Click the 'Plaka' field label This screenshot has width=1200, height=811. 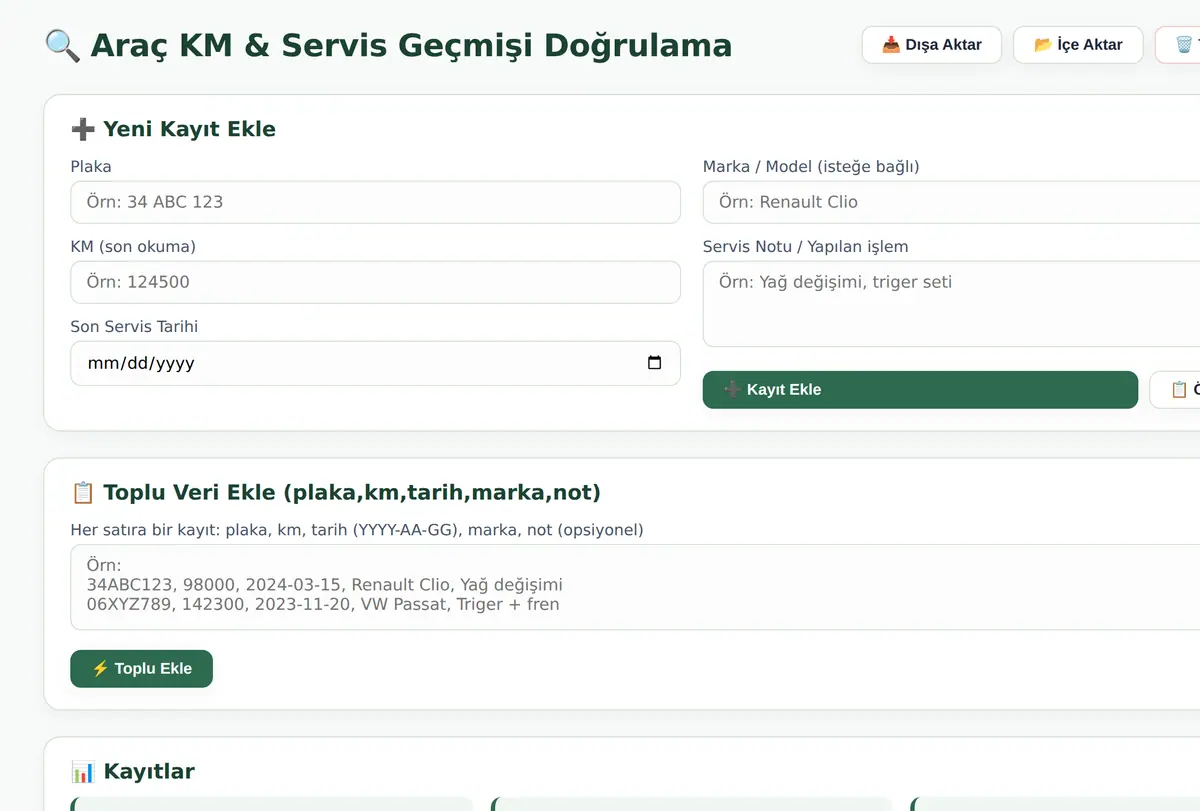click(x=91, y=166)
